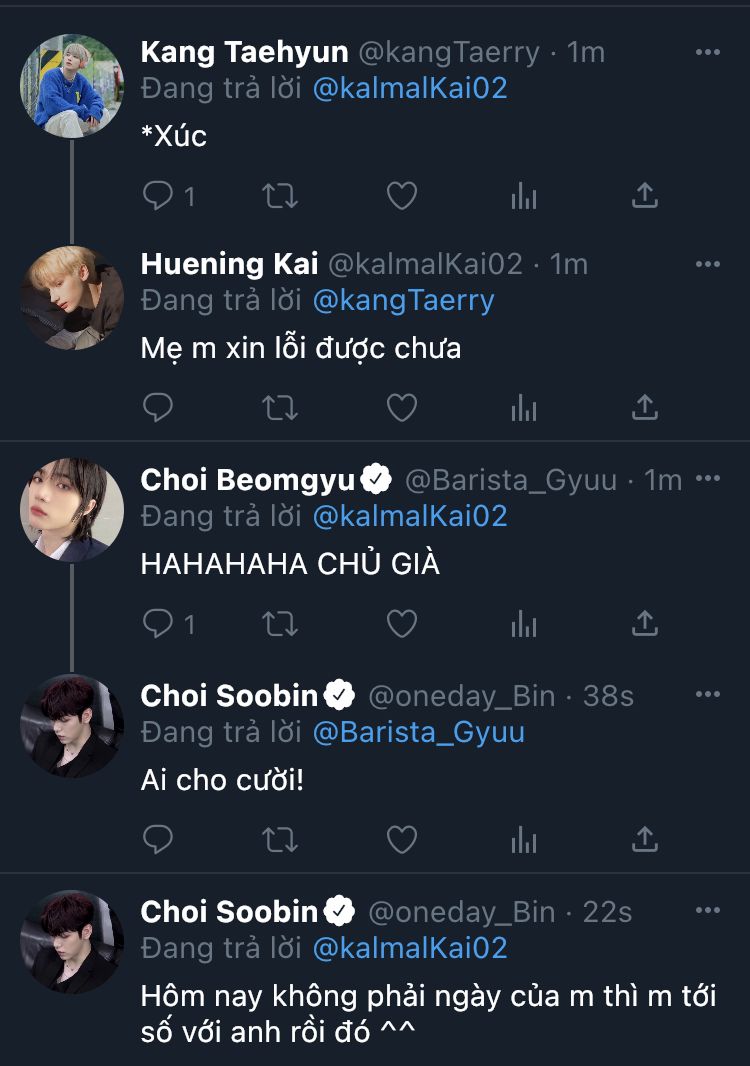Open Huening Kai's profile avatar
This screenshot has height=1066, width=750.
coord(72,298)
